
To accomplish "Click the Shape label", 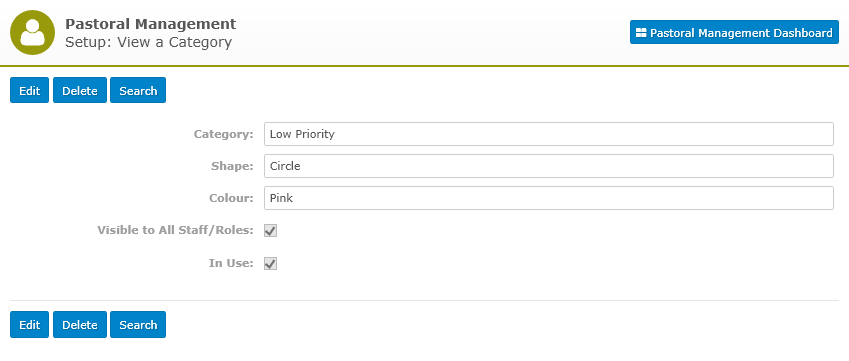I will tap(232, 166).
